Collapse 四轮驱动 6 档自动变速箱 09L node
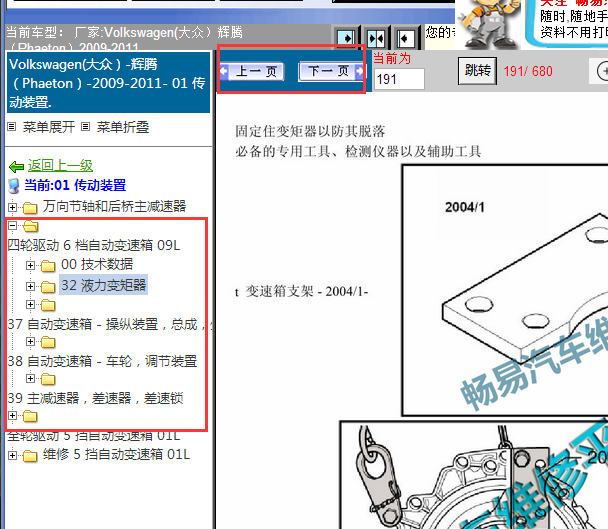608x529 pixels. (12, 225)
